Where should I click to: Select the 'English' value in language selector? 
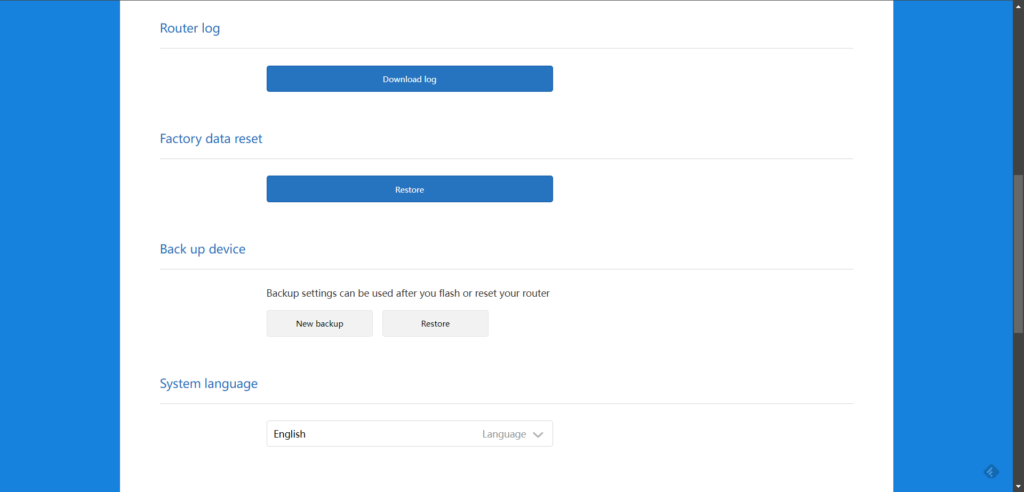(x=290, y=435)
